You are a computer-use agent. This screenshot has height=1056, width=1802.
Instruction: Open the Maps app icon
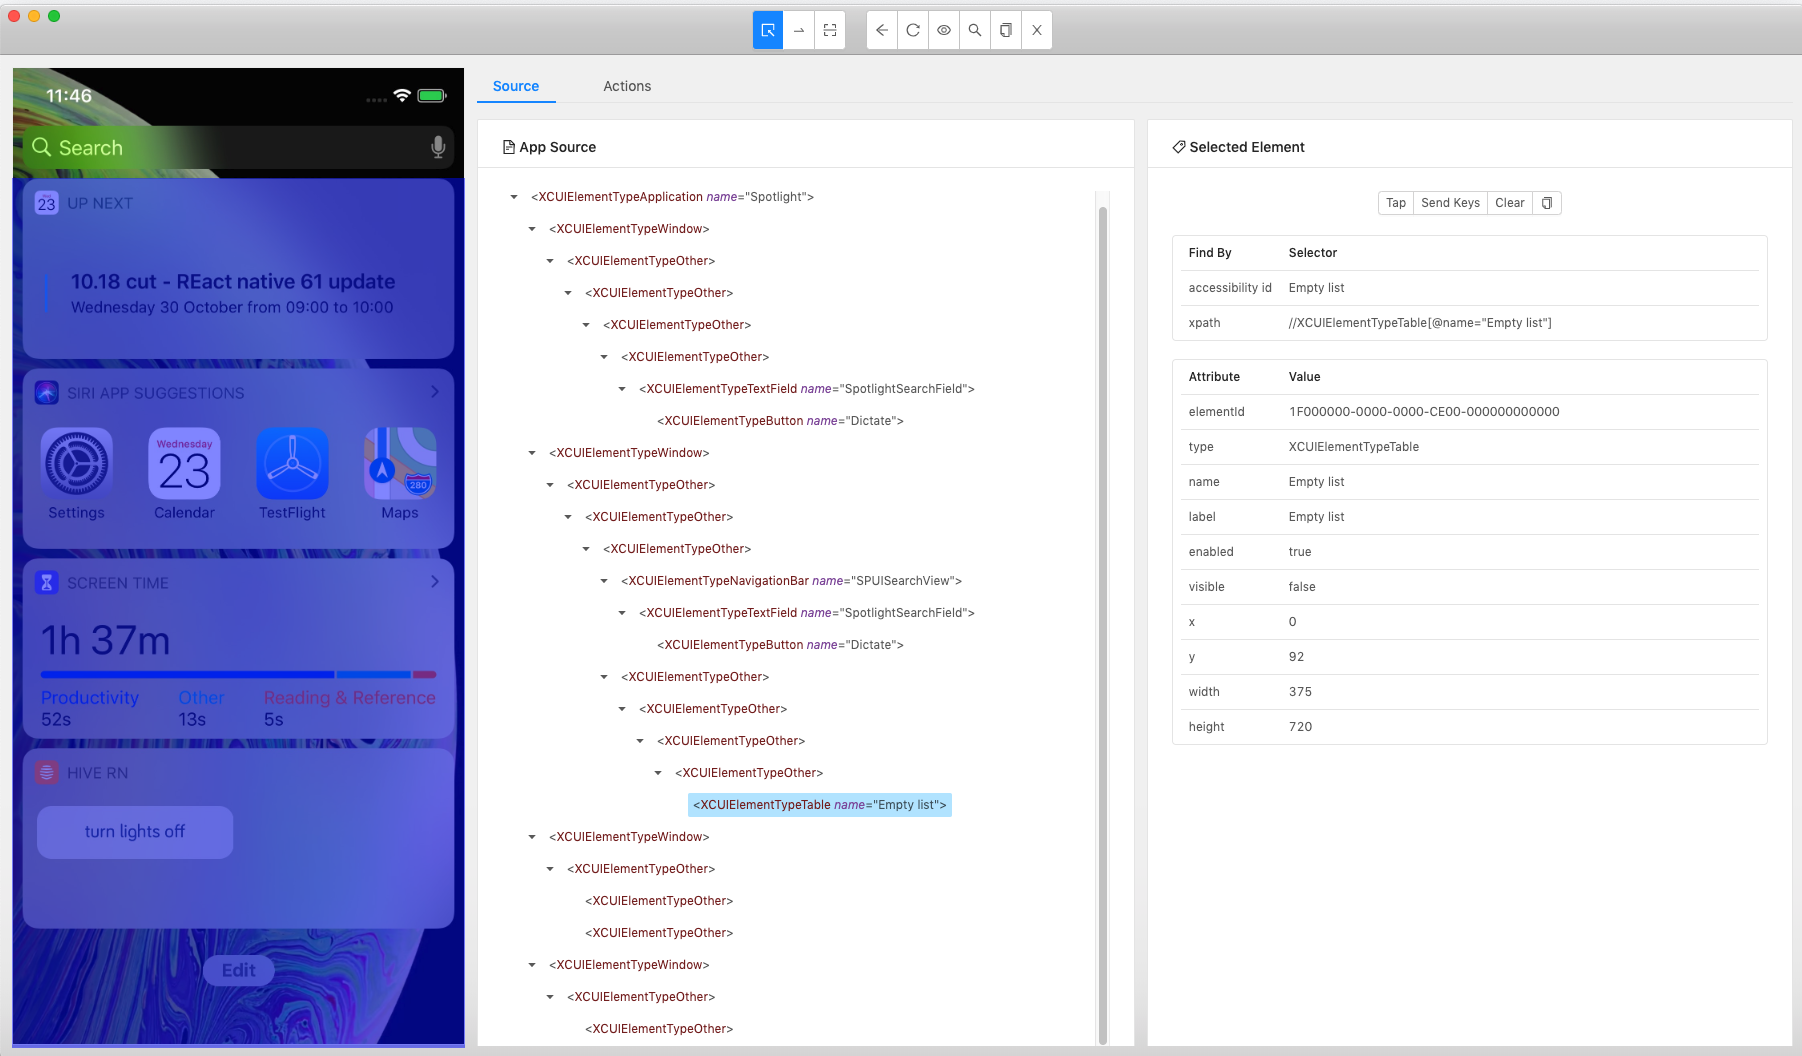click(x=400, y=463)
